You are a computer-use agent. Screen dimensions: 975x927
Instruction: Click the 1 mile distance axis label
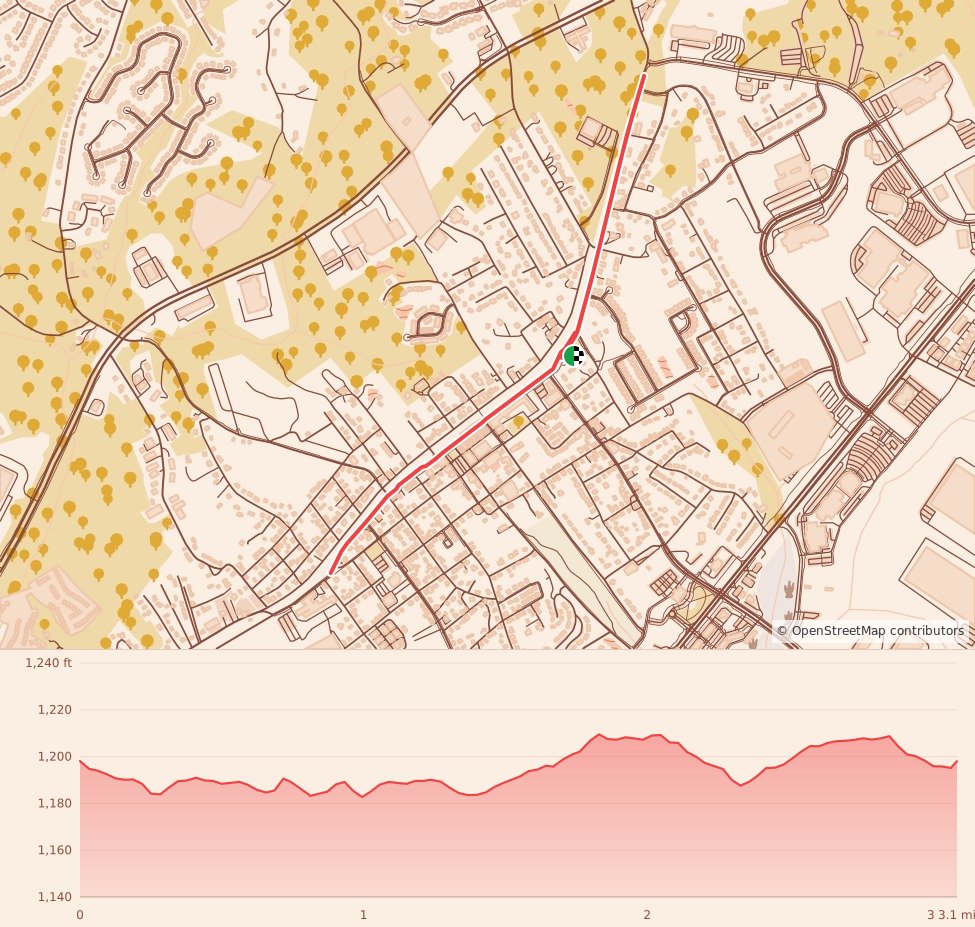(x=363, y=915)
